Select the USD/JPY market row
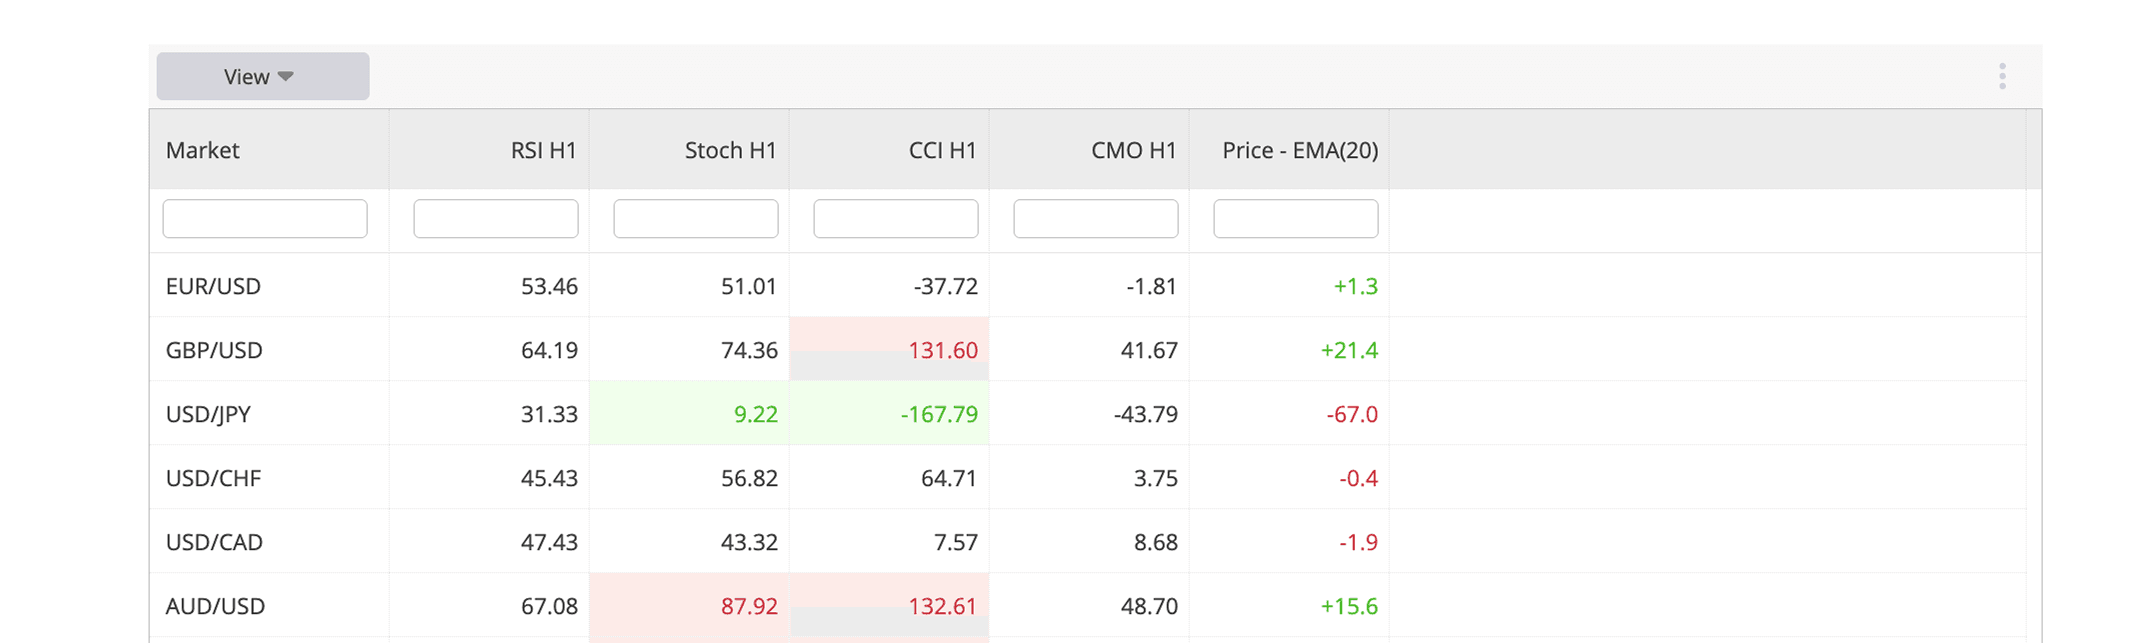The height and width of the screenshot is (643, 2129). pos(208,414)
